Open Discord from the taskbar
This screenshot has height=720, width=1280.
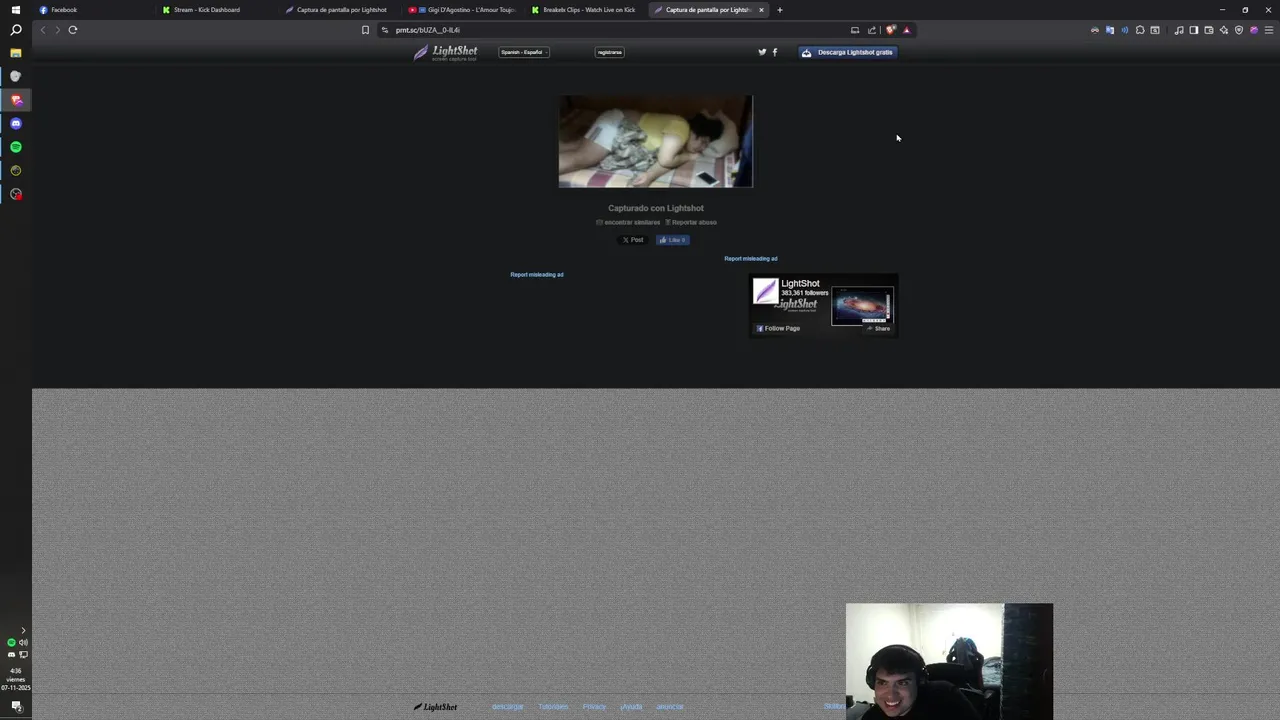click(x=15, y=123)
